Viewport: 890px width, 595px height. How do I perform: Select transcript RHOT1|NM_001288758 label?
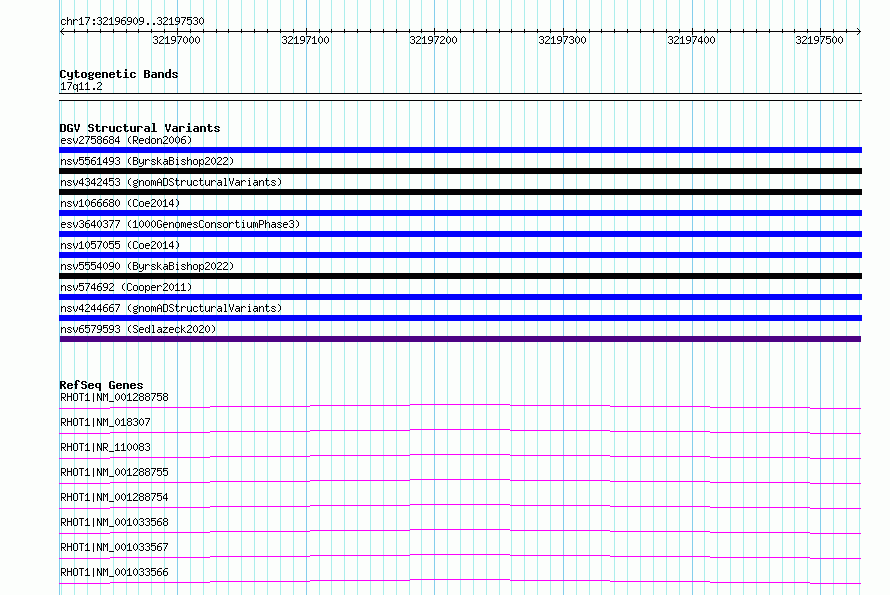click(x=114, y=397)
